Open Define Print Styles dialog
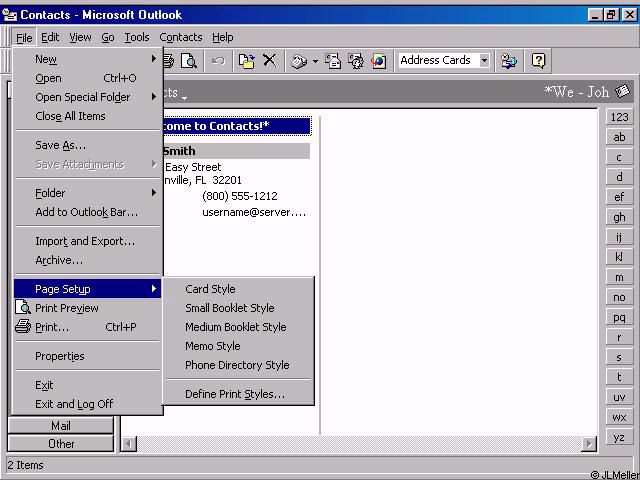 [x=238, y=394]
